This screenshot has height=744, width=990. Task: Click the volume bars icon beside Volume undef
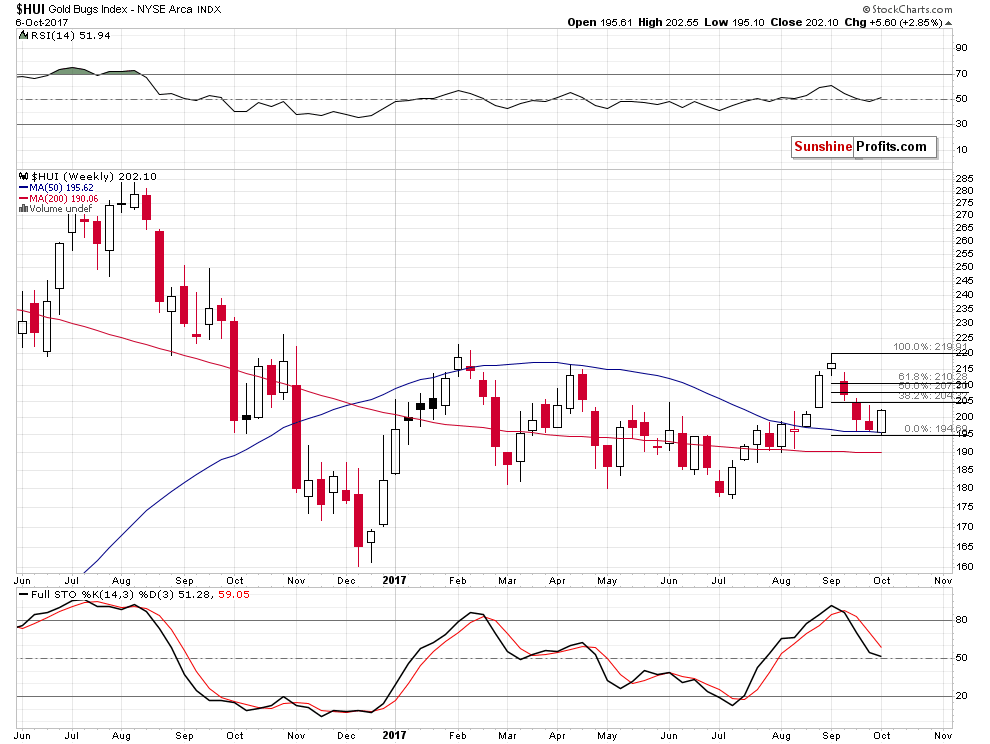coord(23,208)
